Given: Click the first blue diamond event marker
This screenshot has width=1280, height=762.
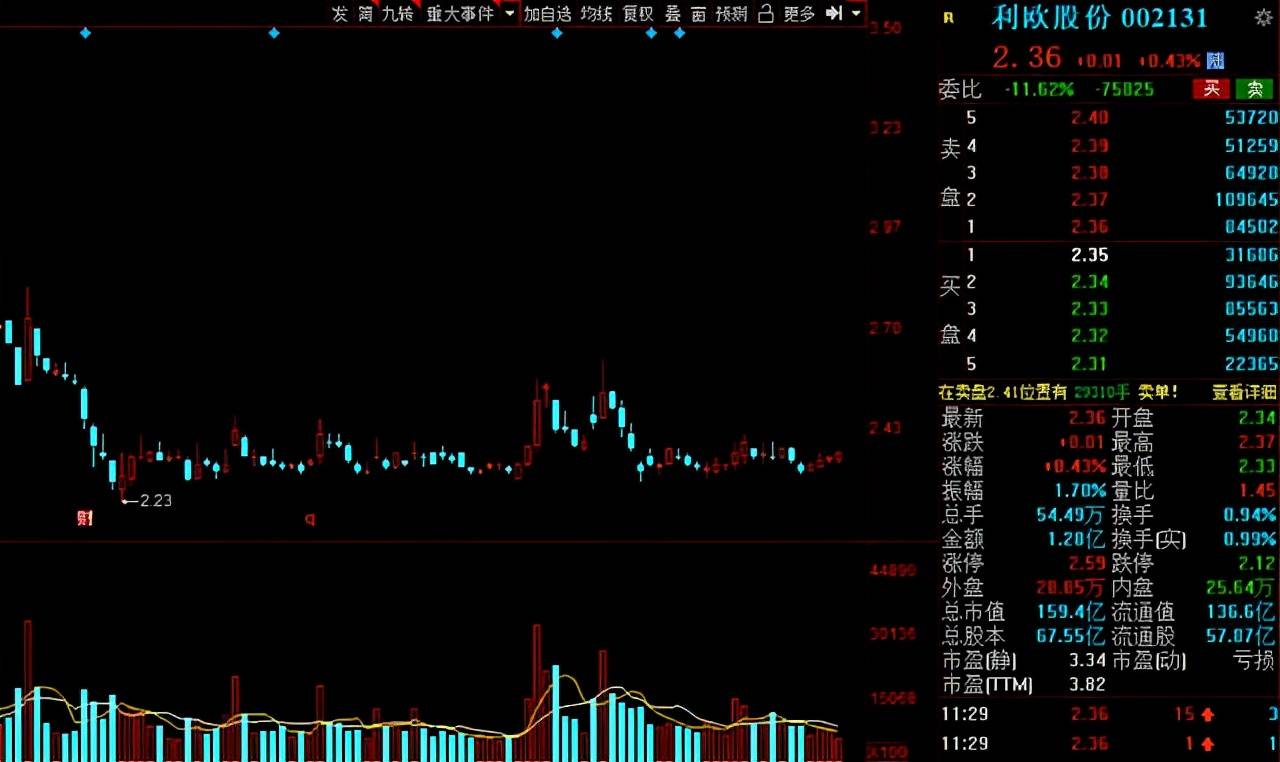Looking at the screenshot, I should (85, 33).
